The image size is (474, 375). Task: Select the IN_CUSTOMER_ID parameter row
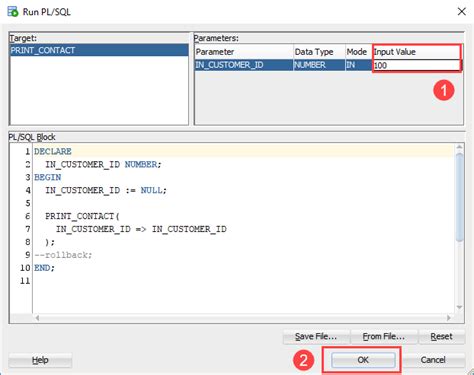[x=328, y=65]
